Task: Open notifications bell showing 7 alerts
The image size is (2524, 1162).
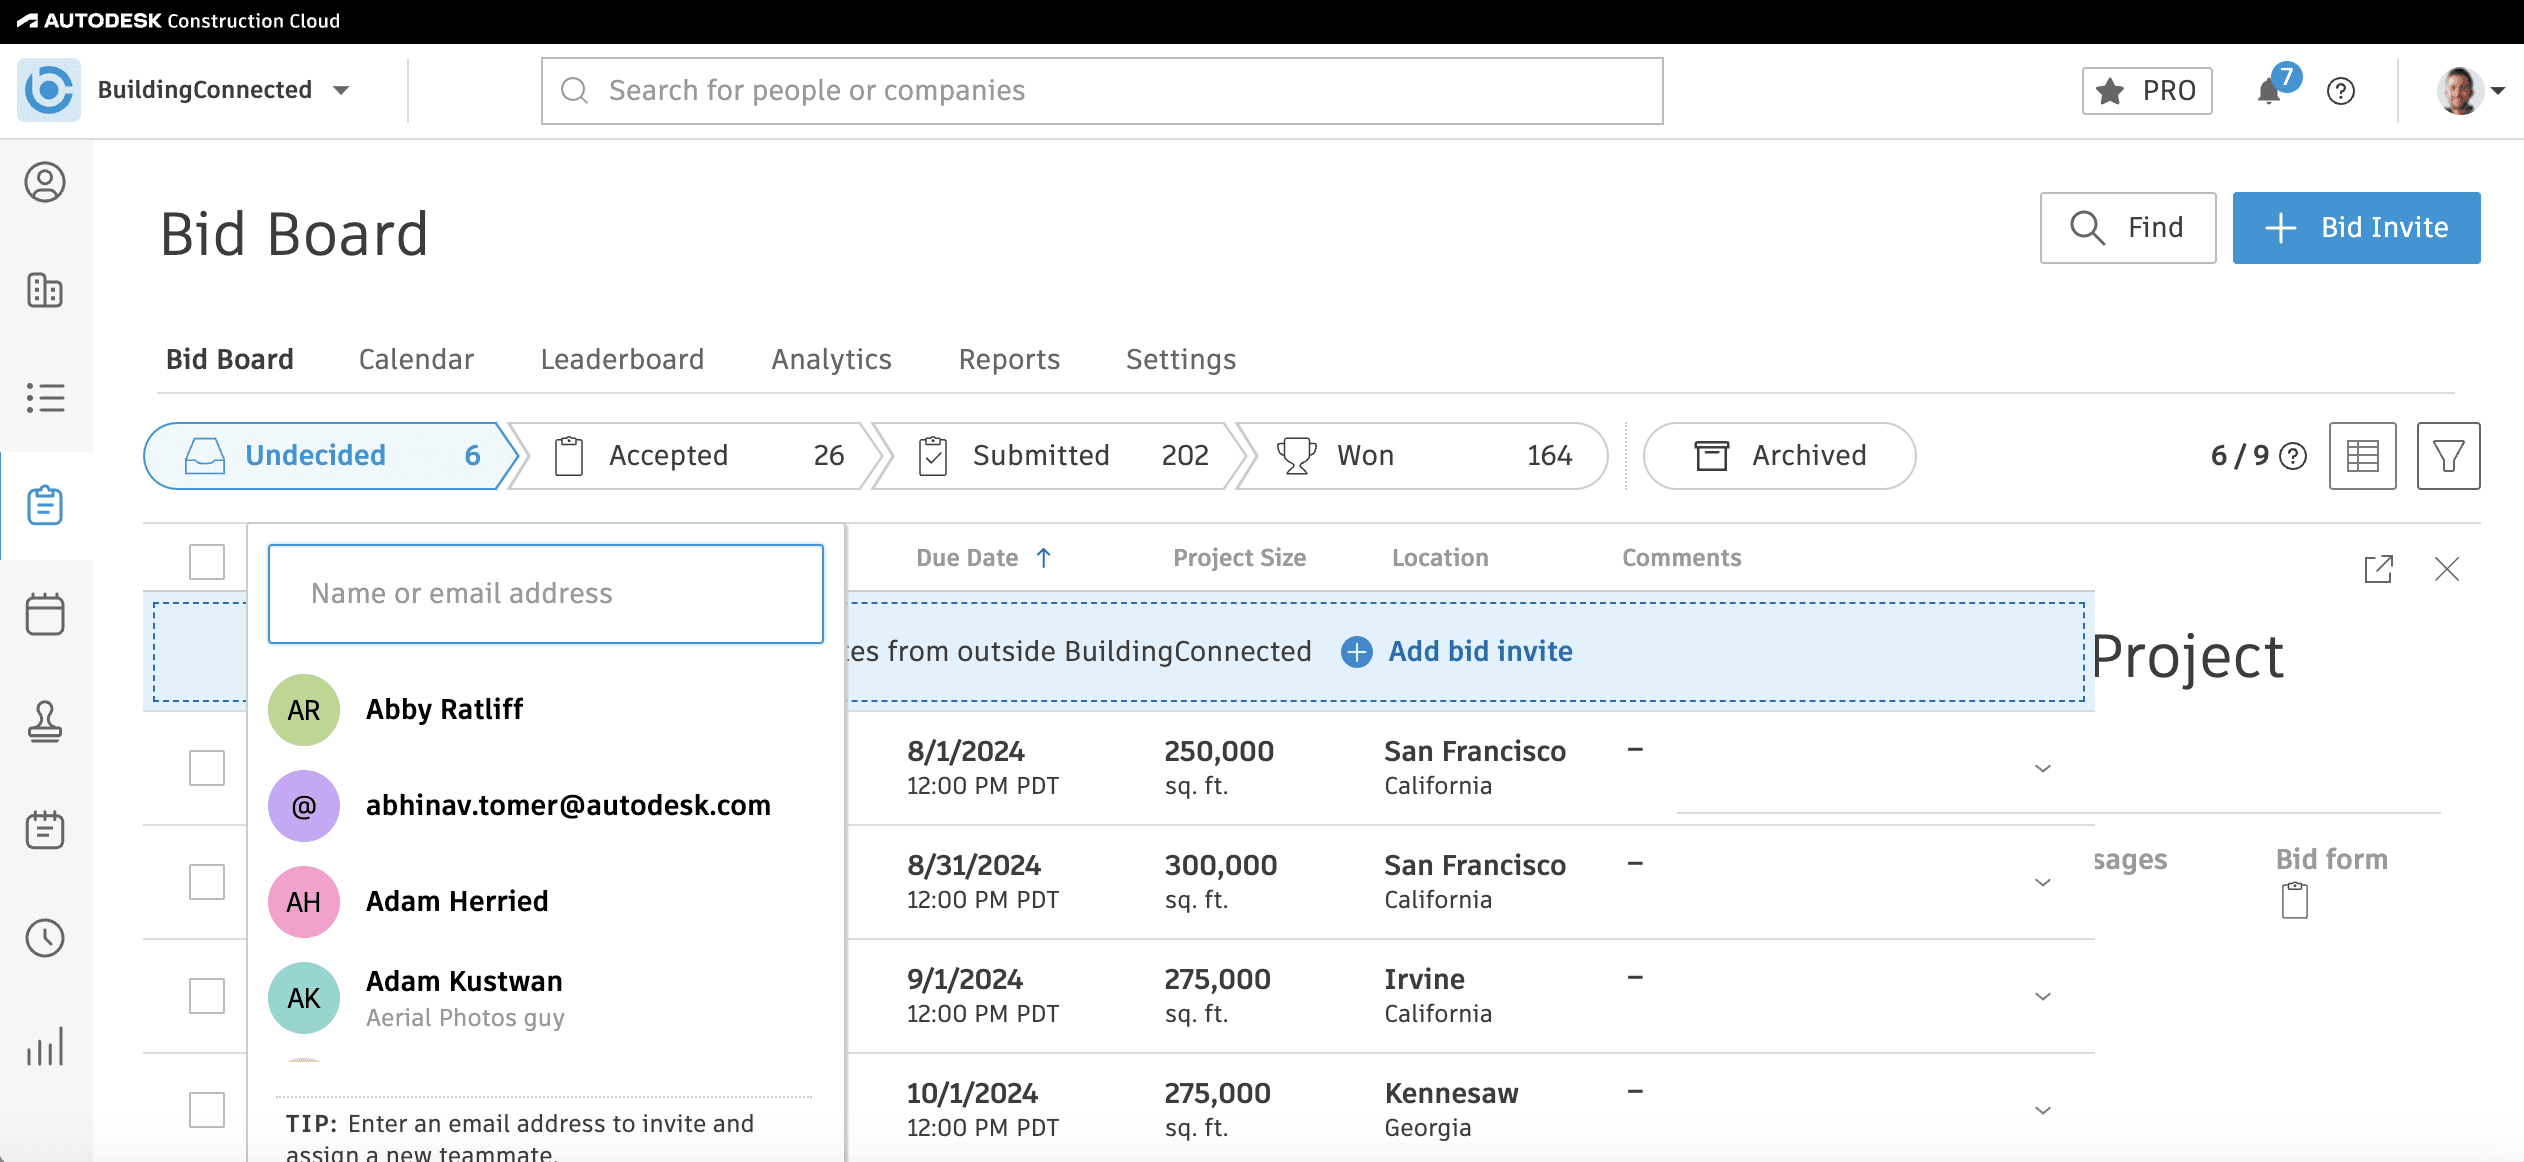Action: click(x=2270, y=91)
